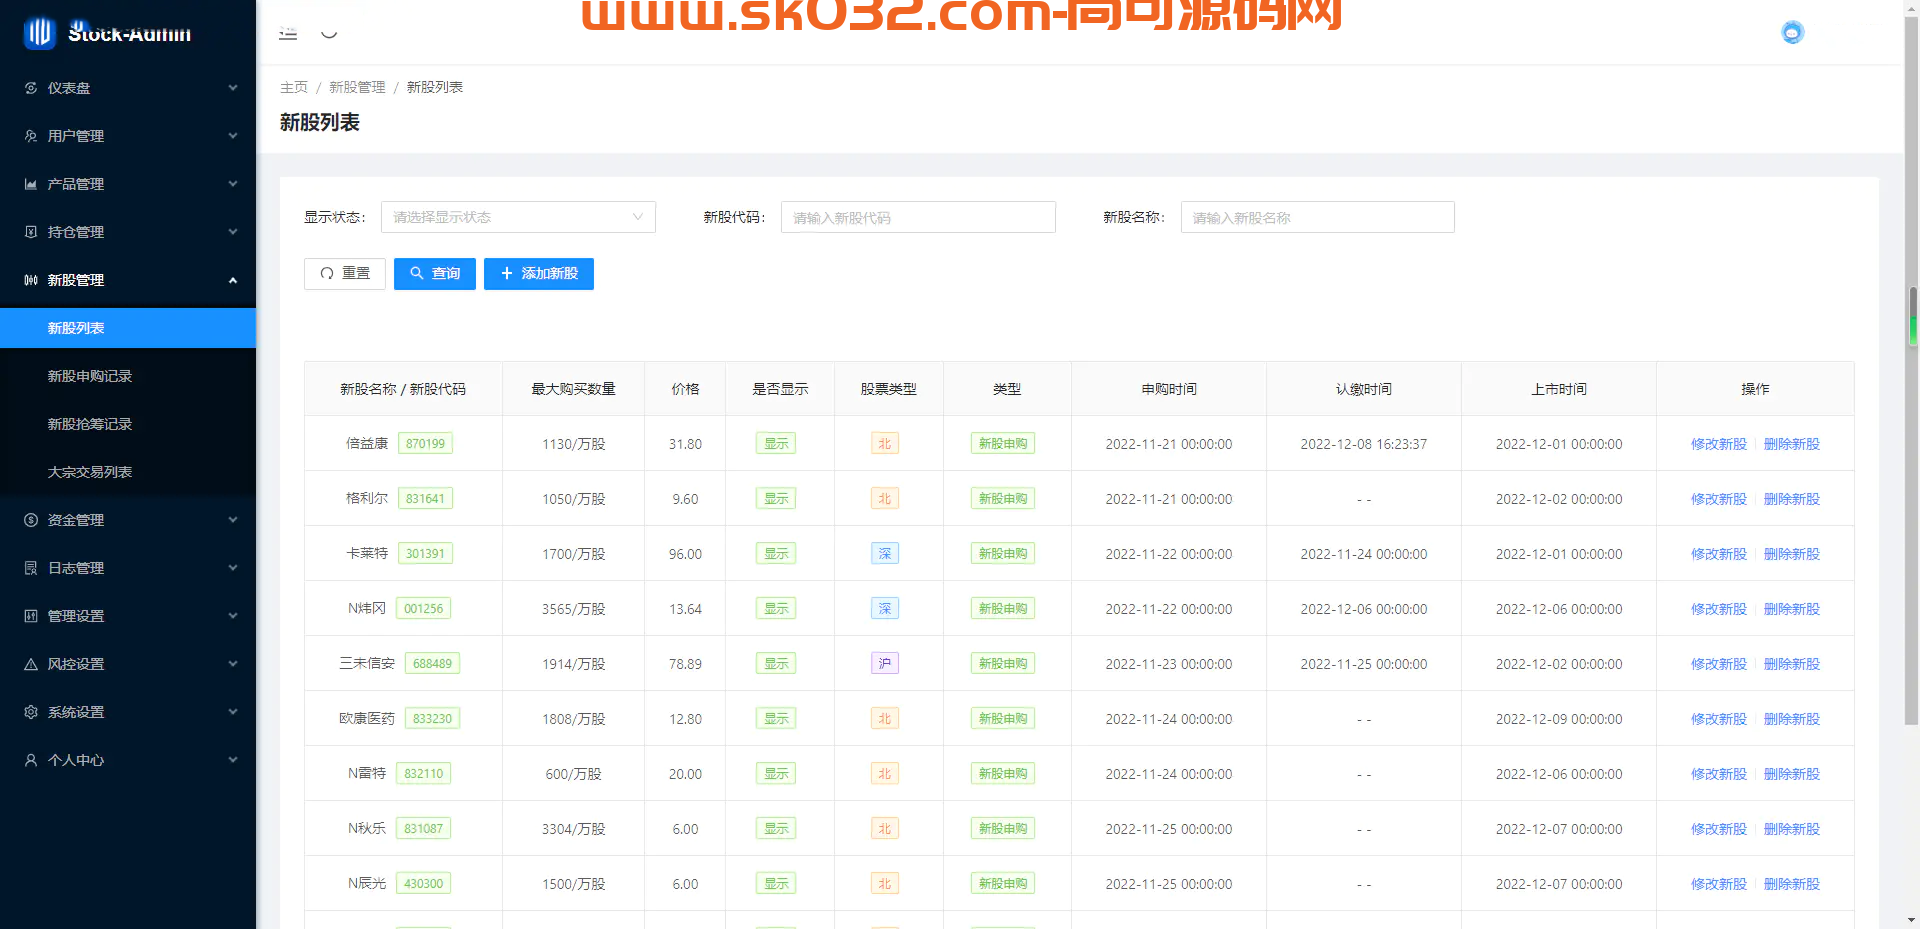
Task: Click the 主页 breadcrumb link
Action: pos(294,87)
